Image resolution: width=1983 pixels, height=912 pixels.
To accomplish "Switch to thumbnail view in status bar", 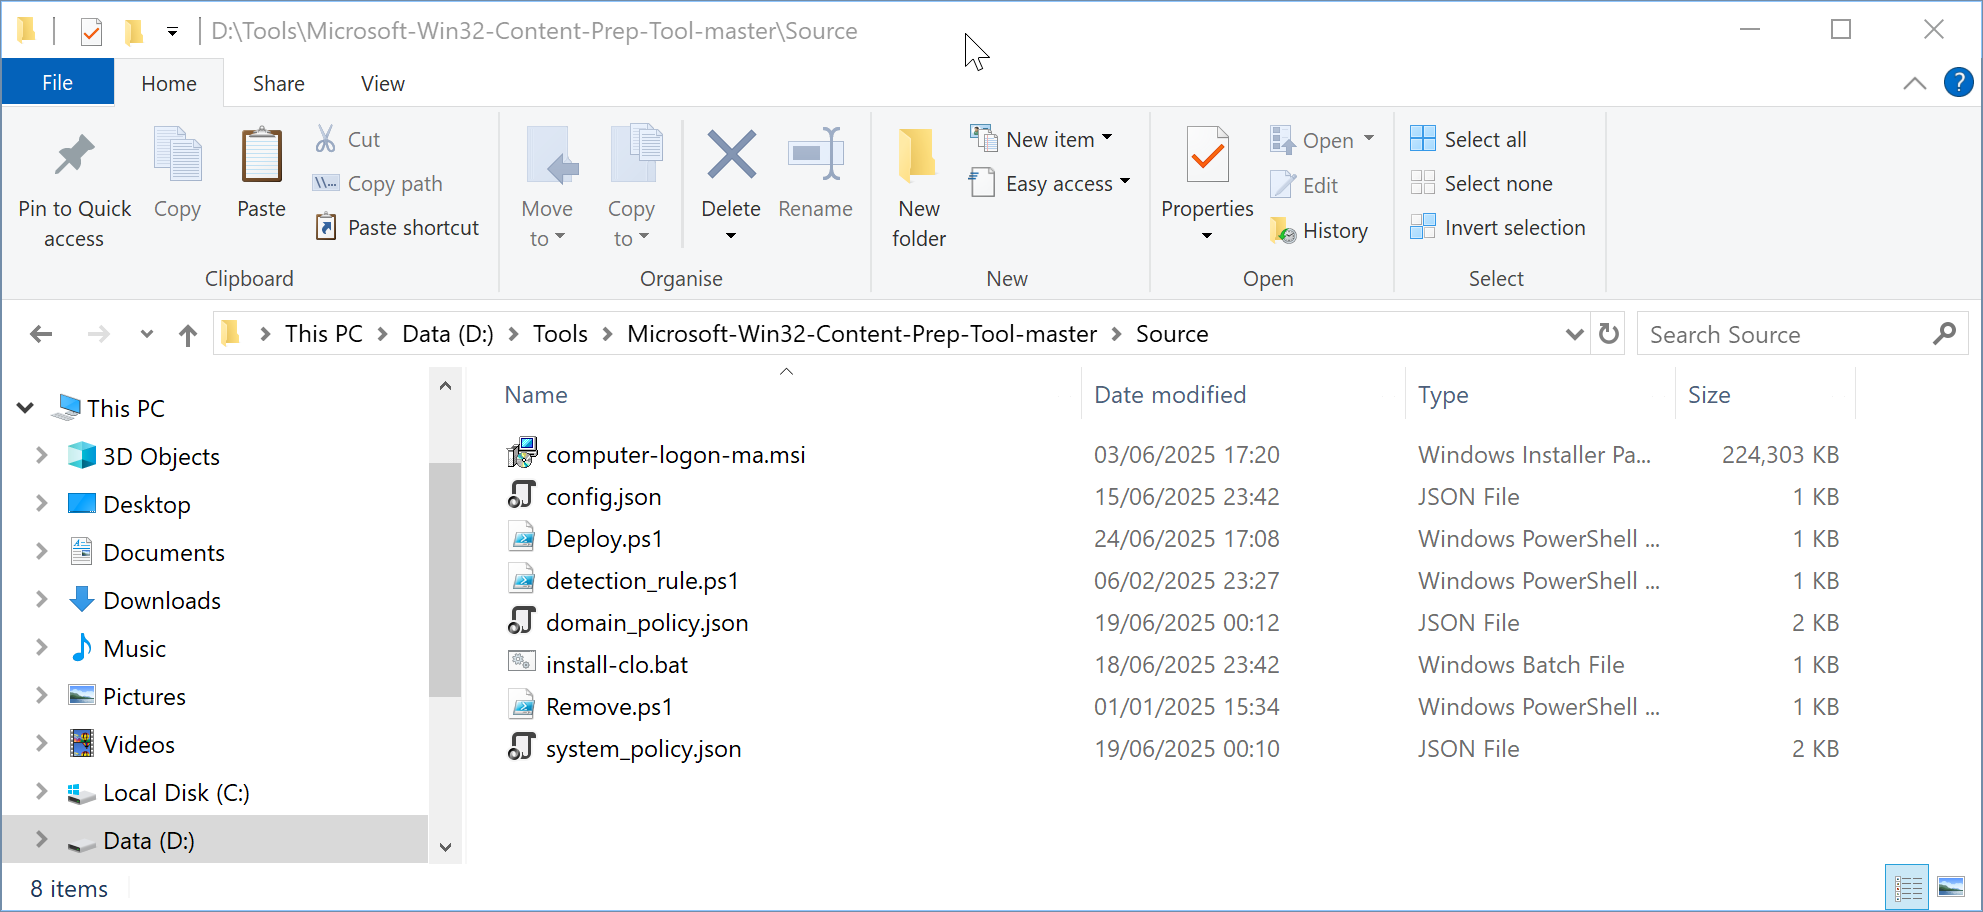I will click(1951, 886).
